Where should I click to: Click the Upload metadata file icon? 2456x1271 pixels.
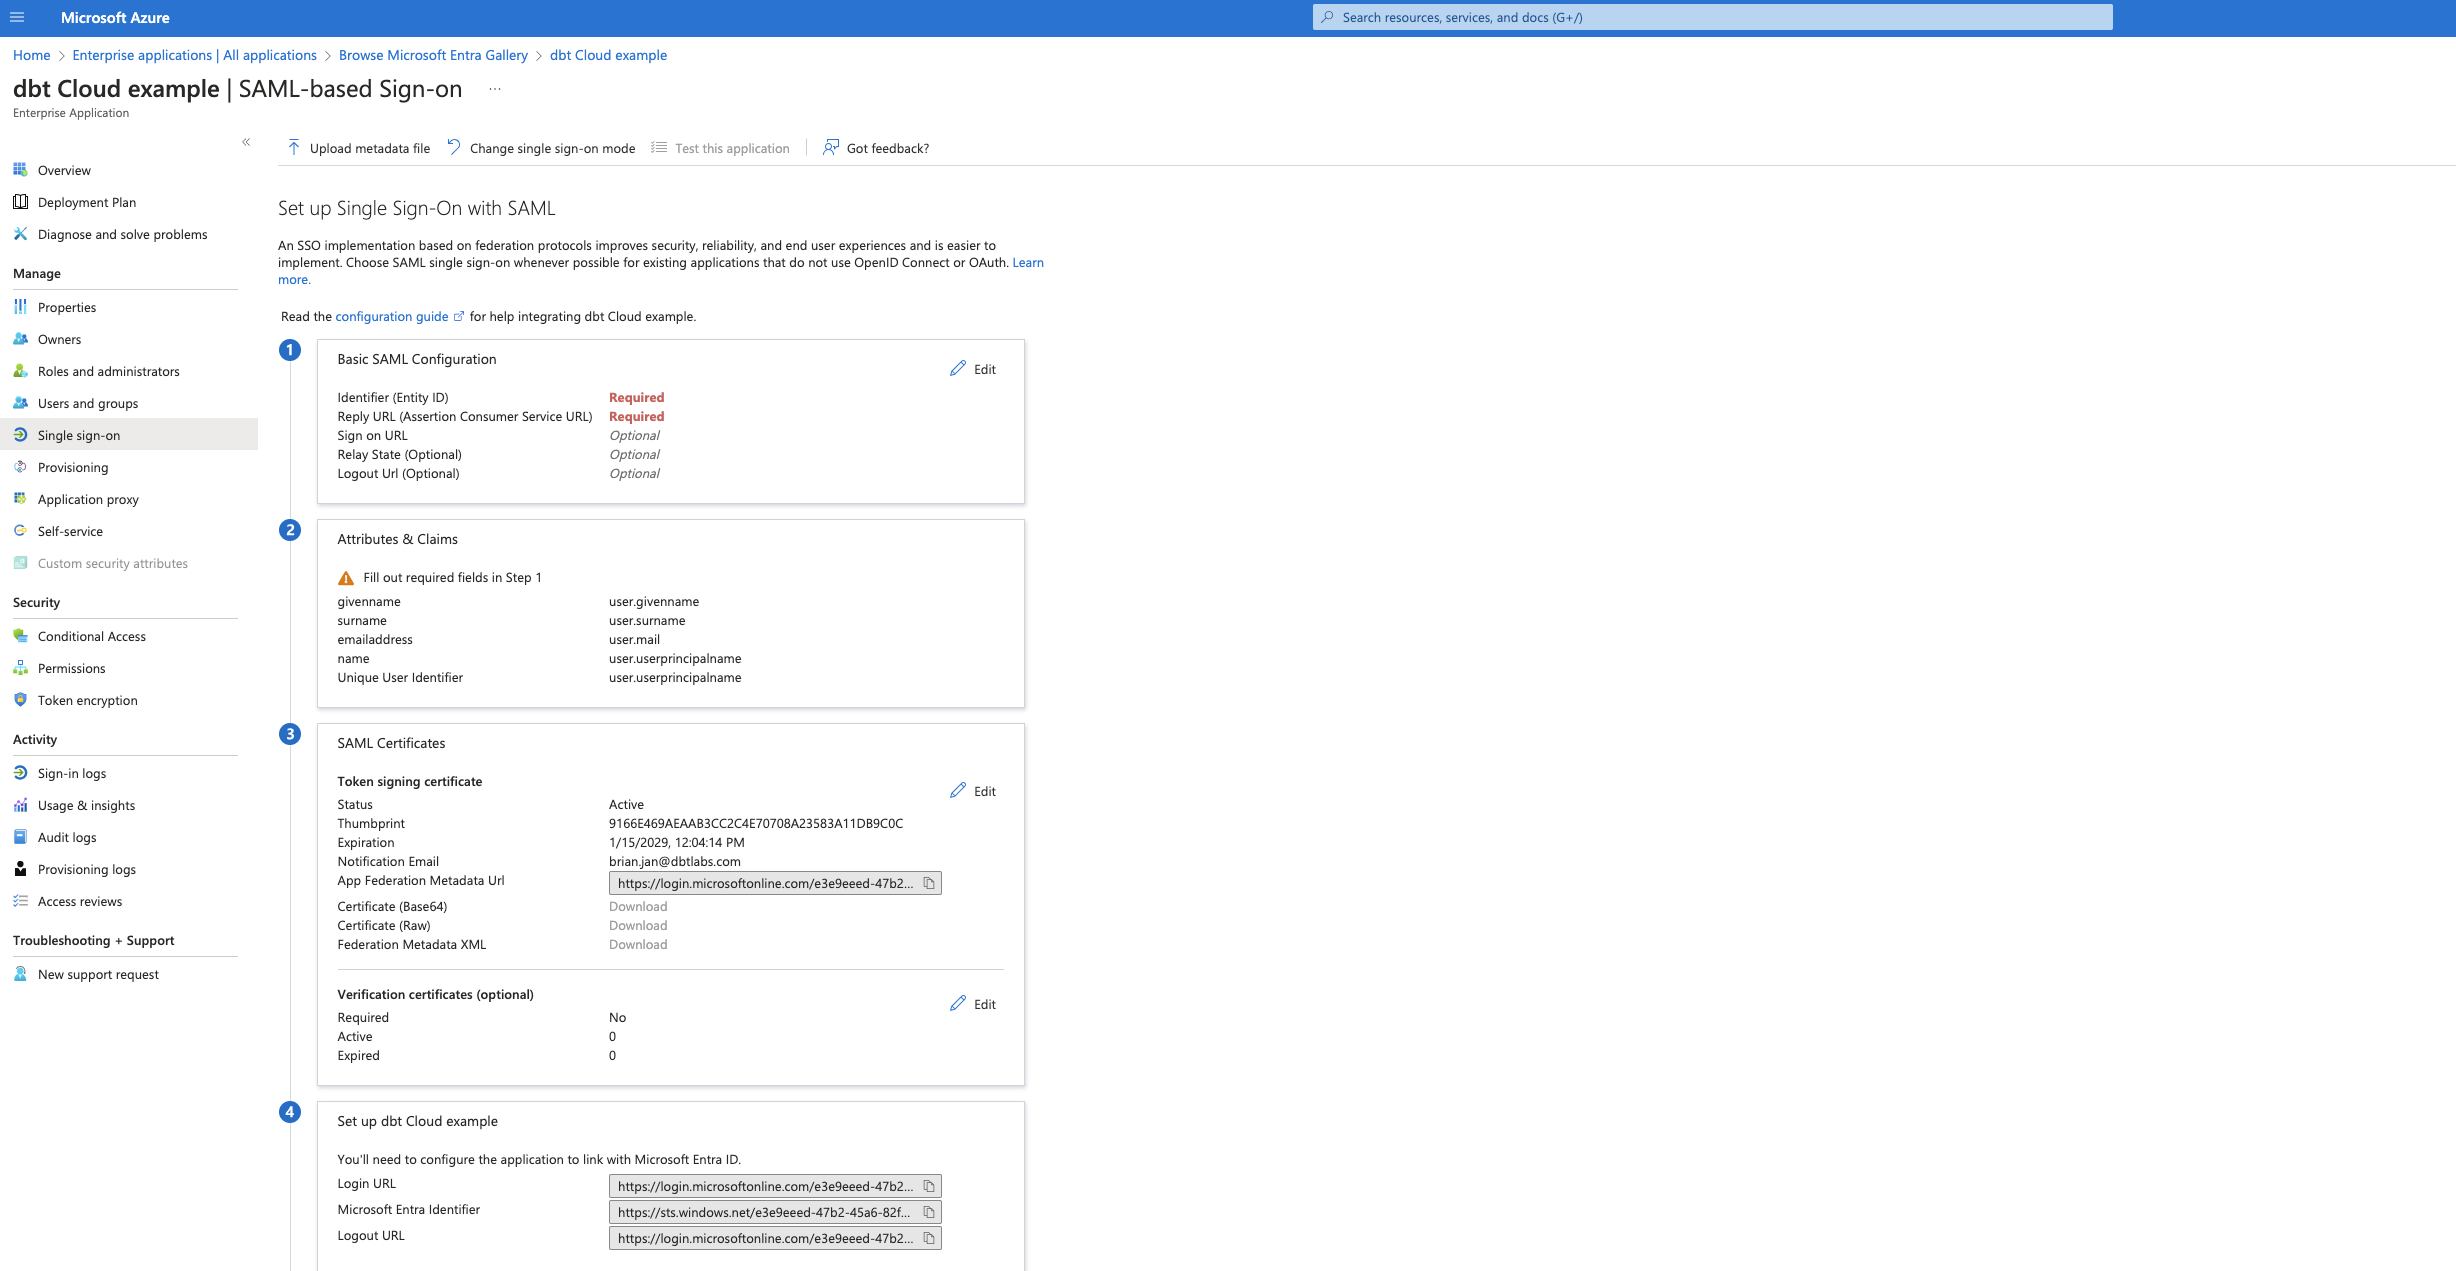[293, 148]
